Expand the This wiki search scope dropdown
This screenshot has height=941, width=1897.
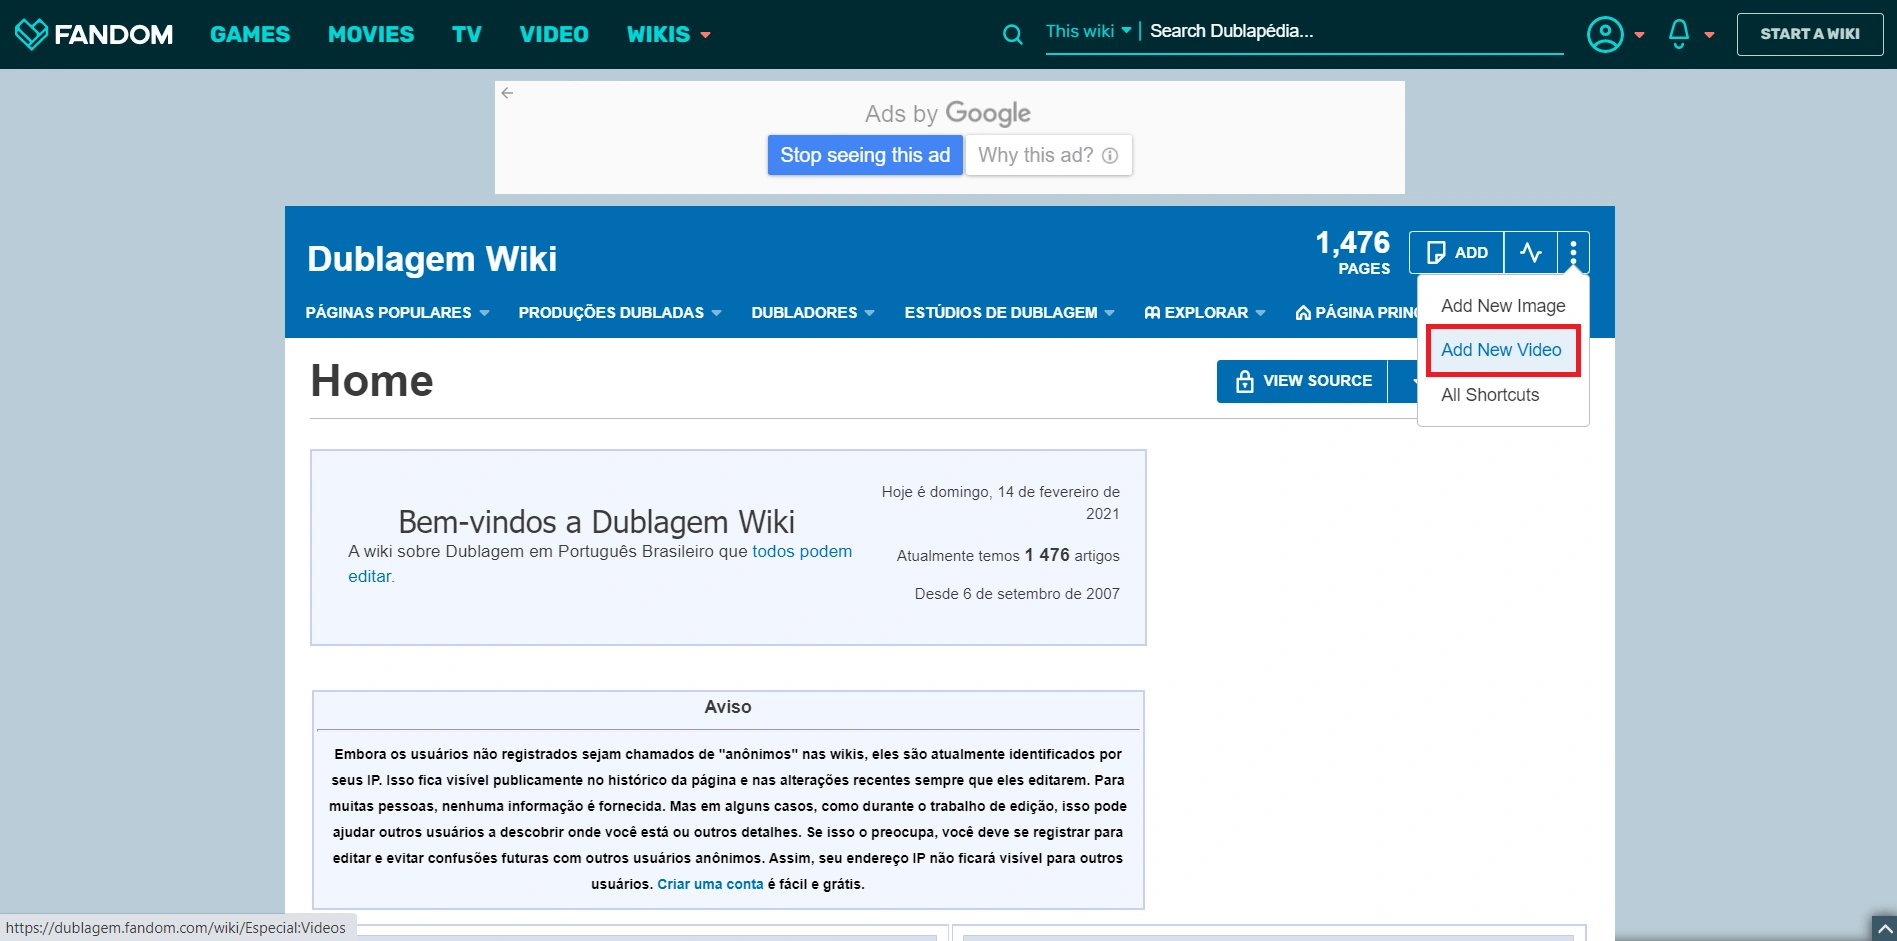point(1088,31)
